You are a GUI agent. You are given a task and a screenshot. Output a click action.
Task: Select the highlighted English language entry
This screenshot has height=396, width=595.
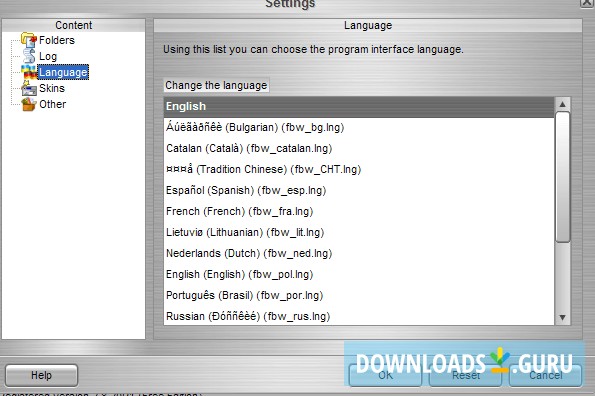[359, 107]
